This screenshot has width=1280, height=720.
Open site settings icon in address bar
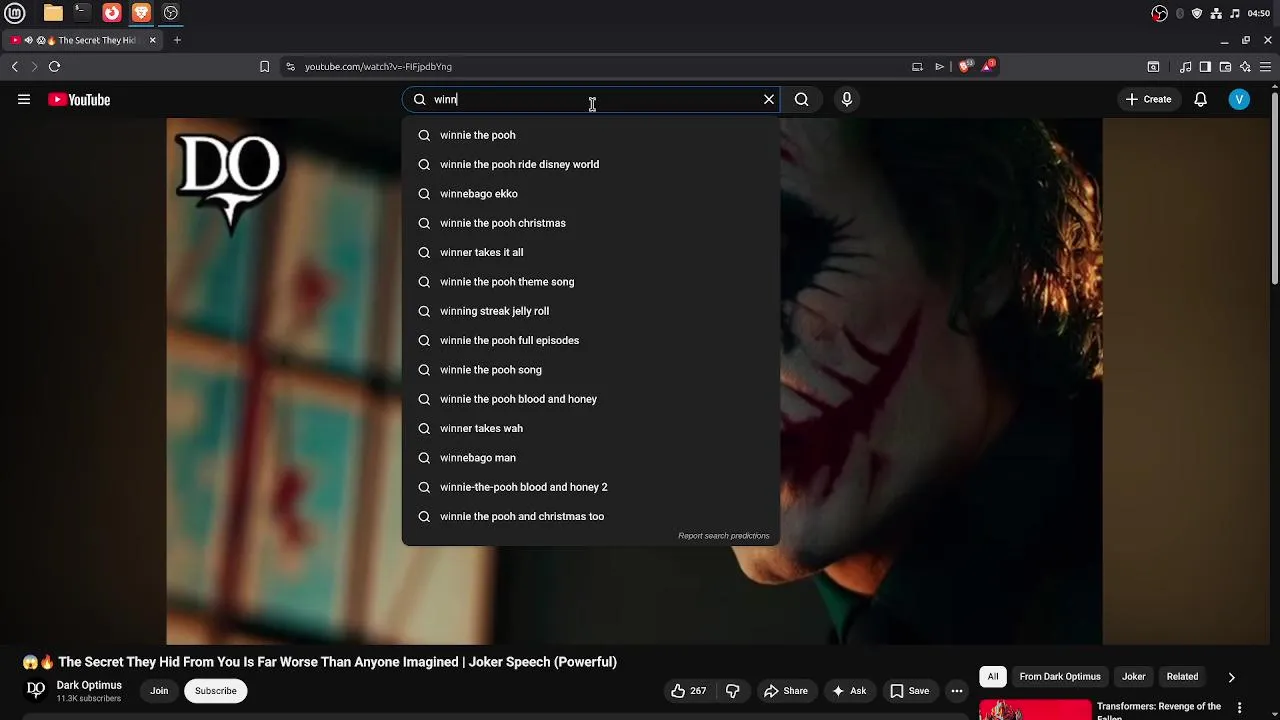(290, 66)
